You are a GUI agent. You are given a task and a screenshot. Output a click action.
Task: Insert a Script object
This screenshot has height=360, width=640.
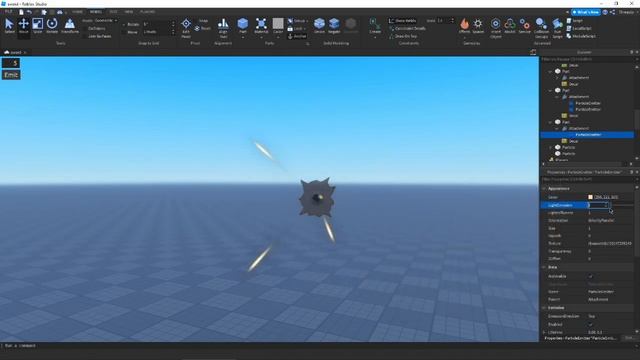[575, 20]
